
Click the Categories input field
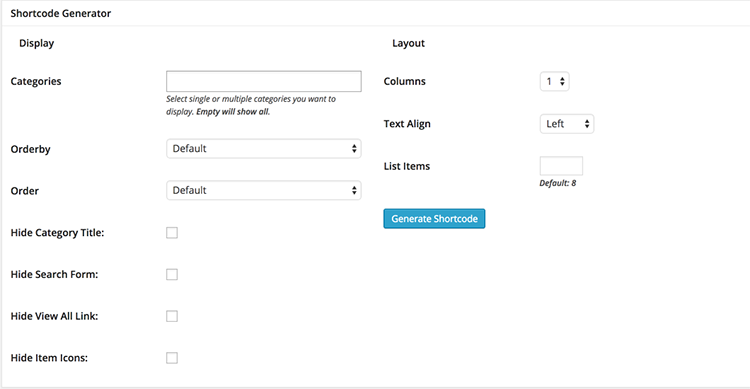(264, 81)
